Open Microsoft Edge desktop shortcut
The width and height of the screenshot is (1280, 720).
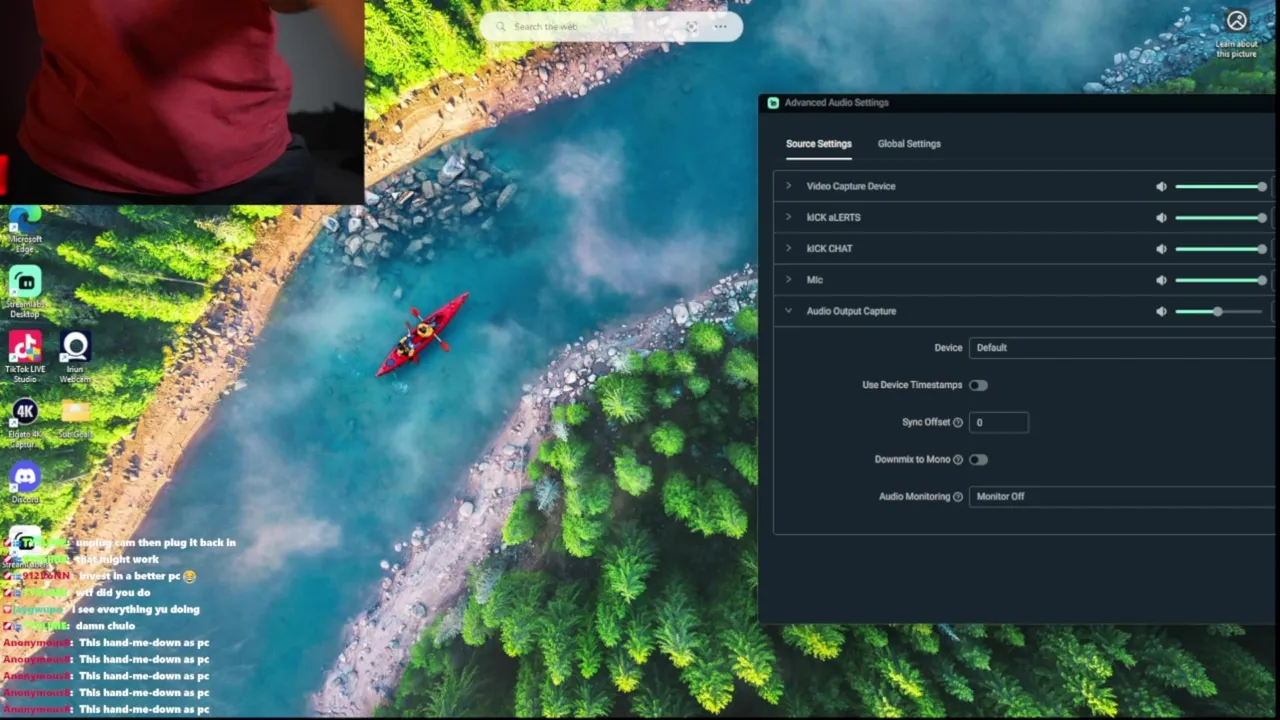pos(24,227)
